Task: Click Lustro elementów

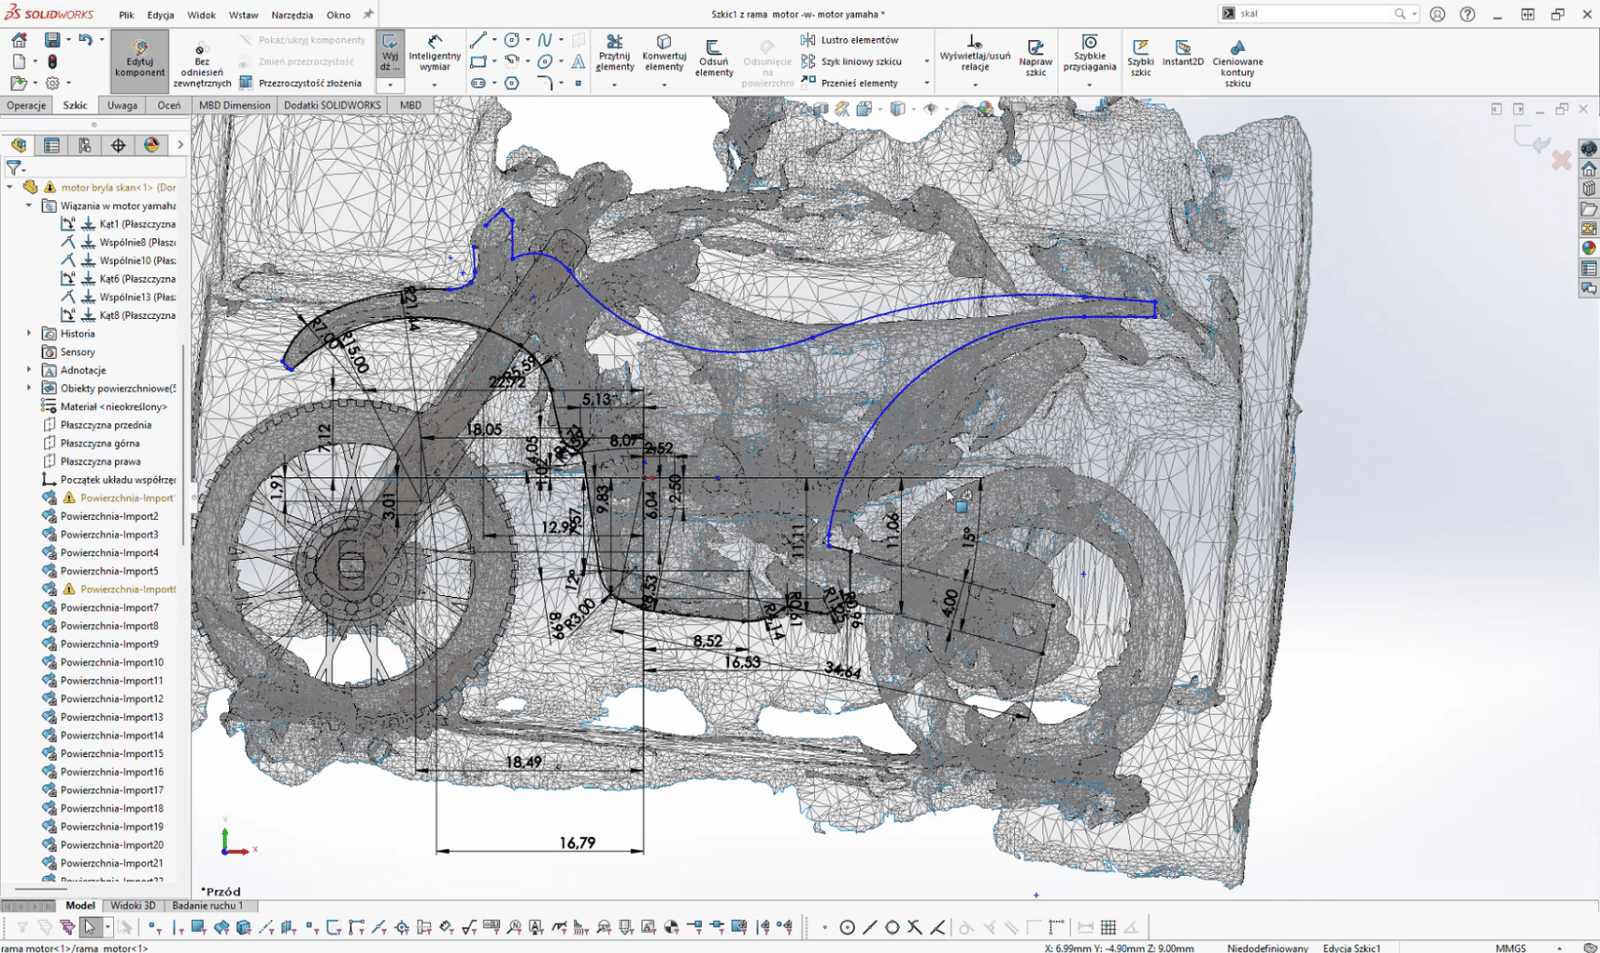Action: (x=849, y=40)
